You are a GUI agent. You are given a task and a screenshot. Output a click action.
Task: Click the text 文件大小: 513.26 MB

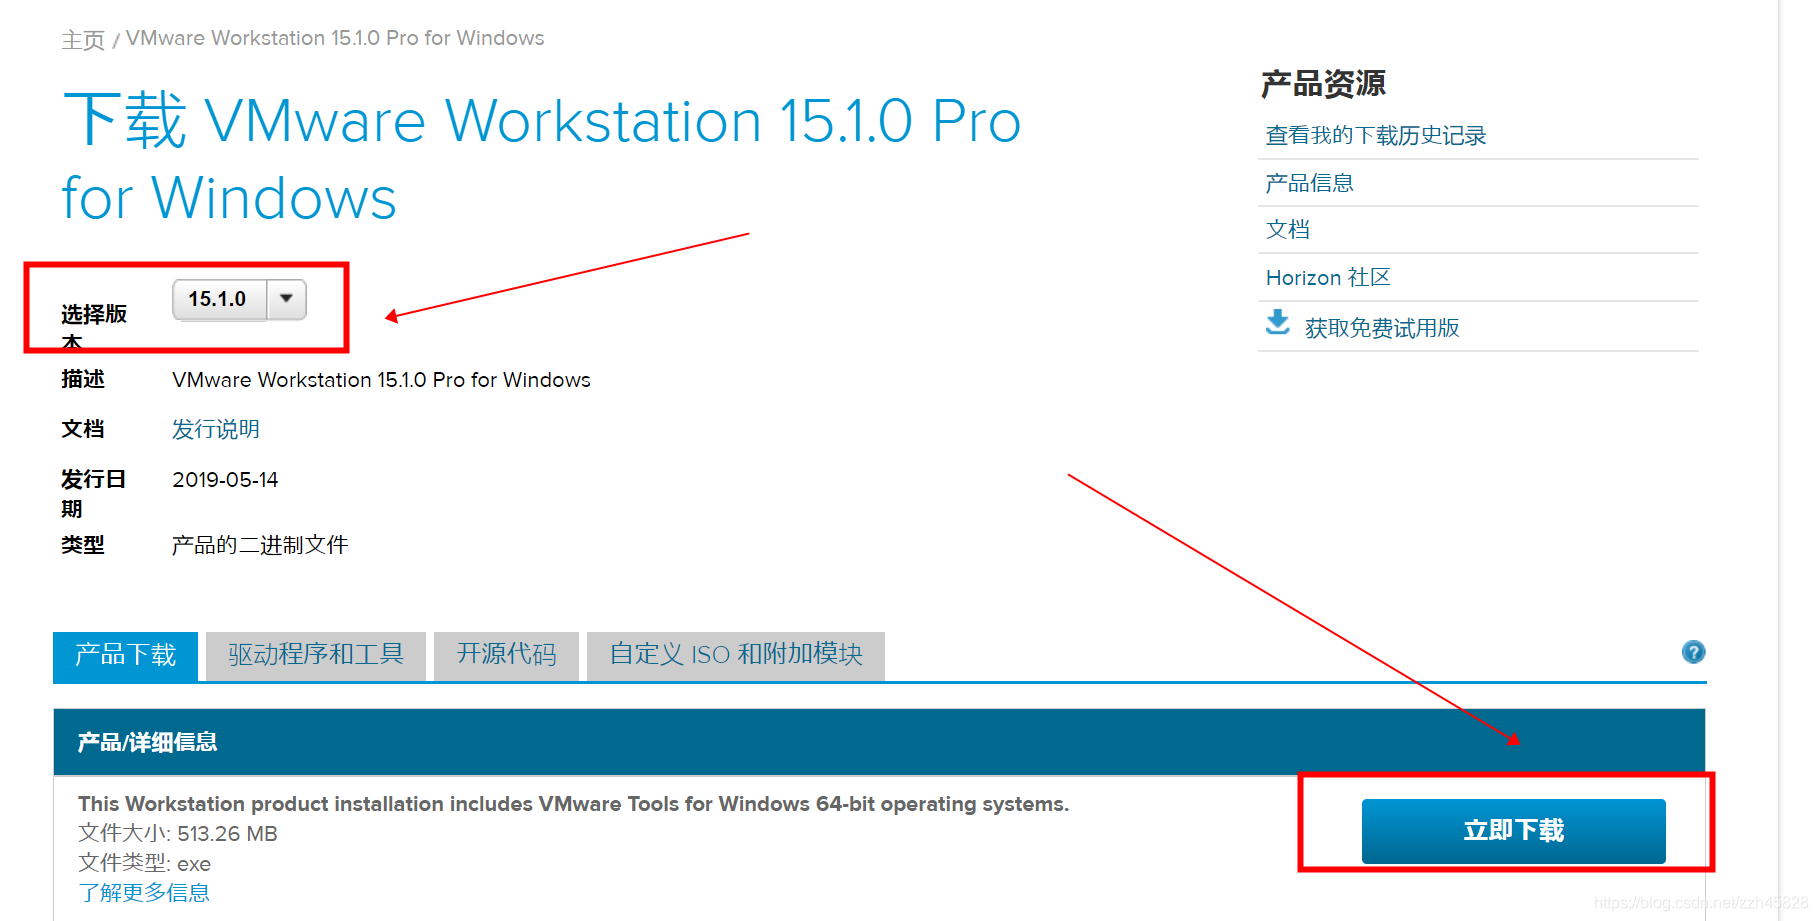pyautogui.click(x=178, y=833)
